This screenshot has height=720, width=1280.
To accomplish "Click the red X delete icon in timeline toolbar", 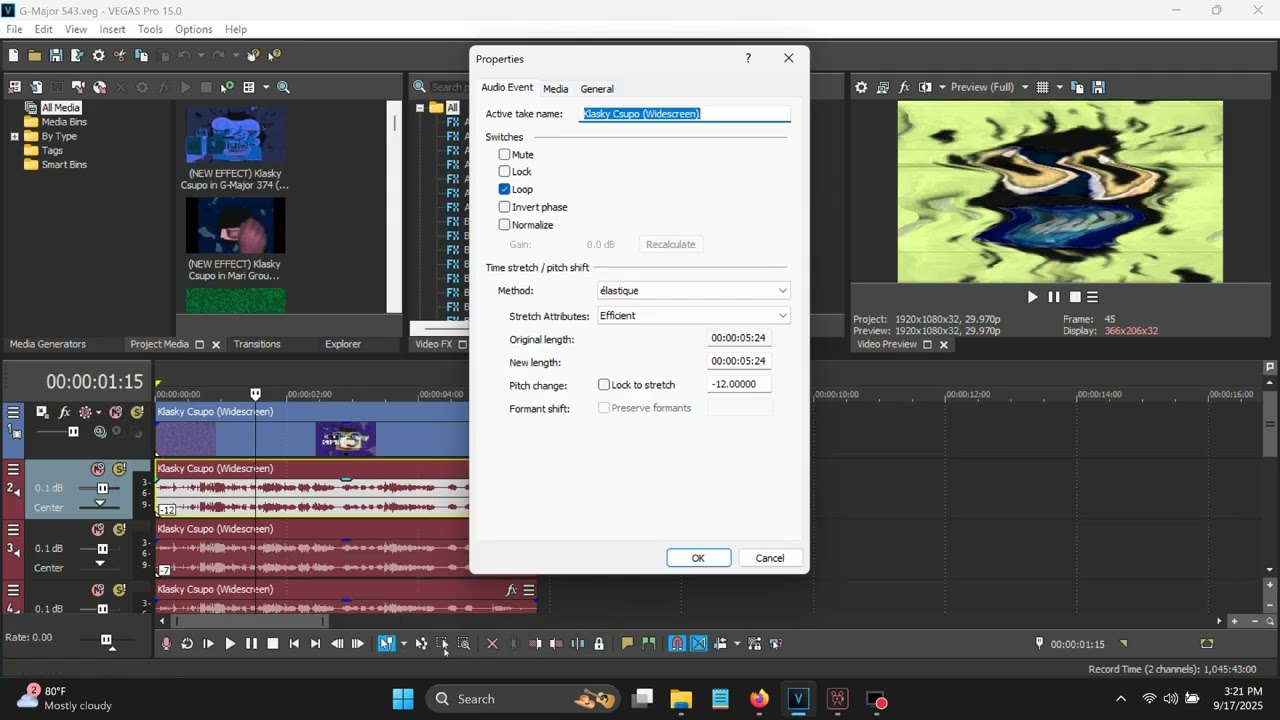I will click(x=492, y=644).
